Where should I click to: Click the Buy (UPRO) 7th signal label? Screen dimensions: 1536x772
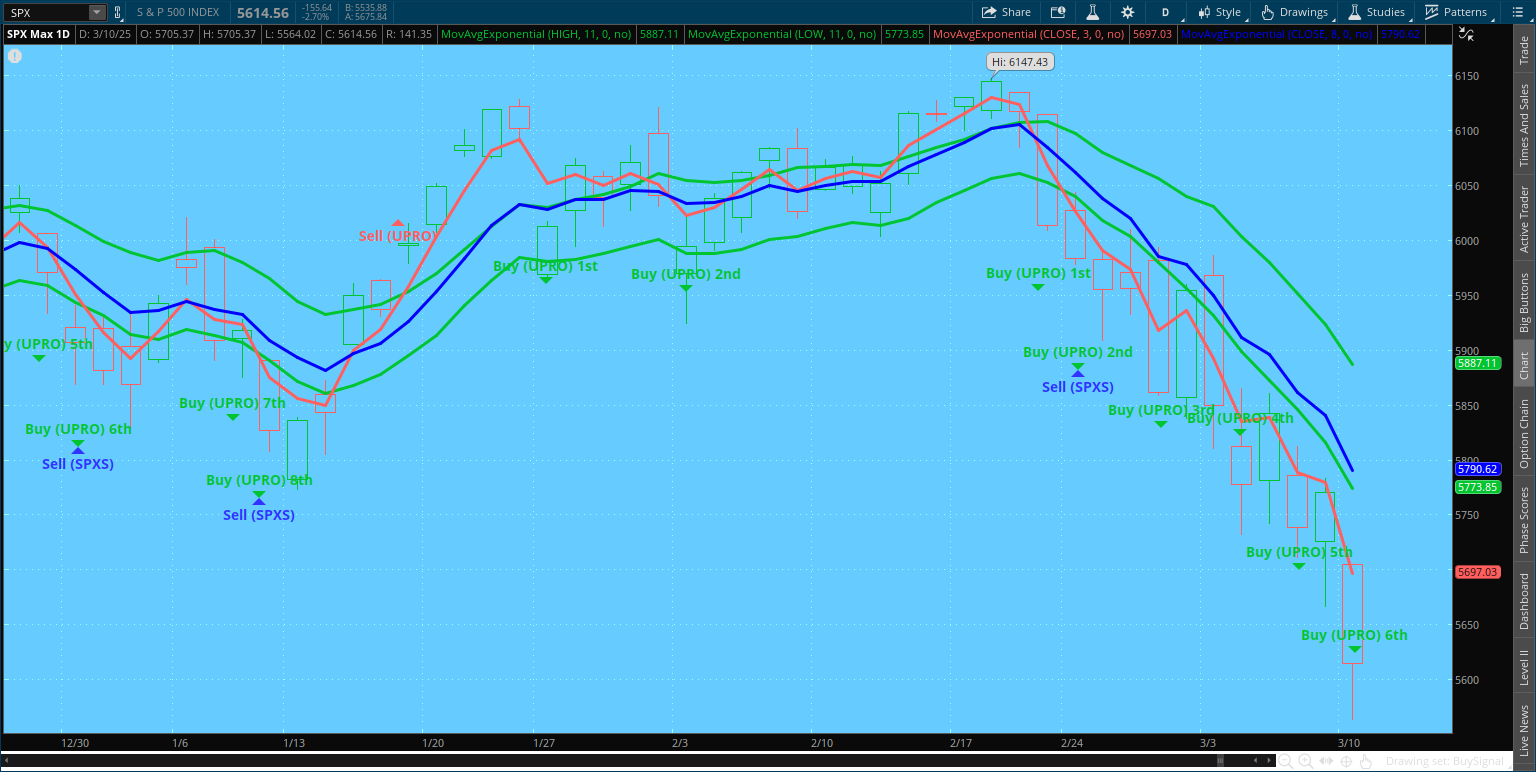(232, 403)
